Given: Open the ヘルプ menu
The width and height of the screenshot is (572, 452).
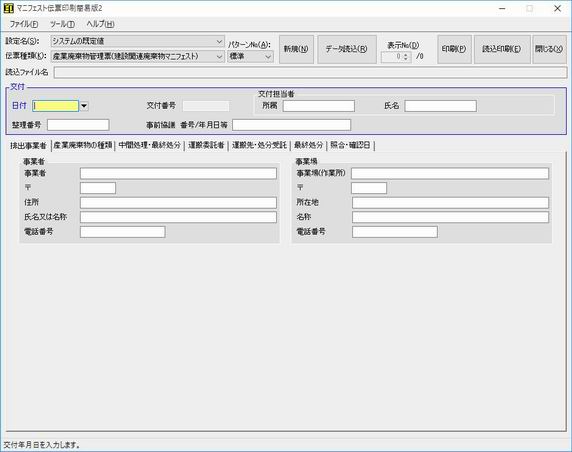Looking at the screenshot, I should pos(100,24).
